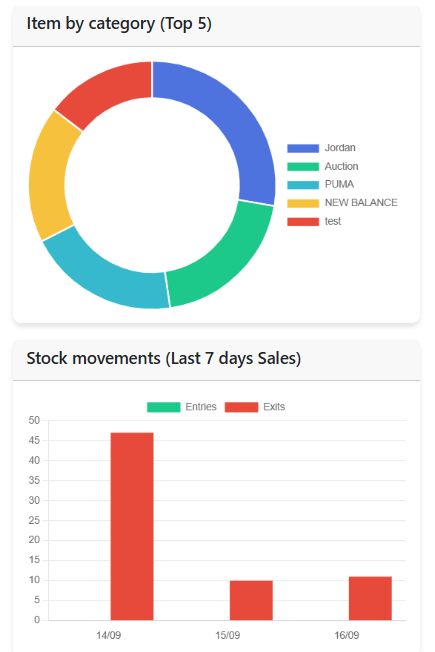Click the 14/09 Exits bar
The height and width of the screenshot is (652, 435).
132,526
